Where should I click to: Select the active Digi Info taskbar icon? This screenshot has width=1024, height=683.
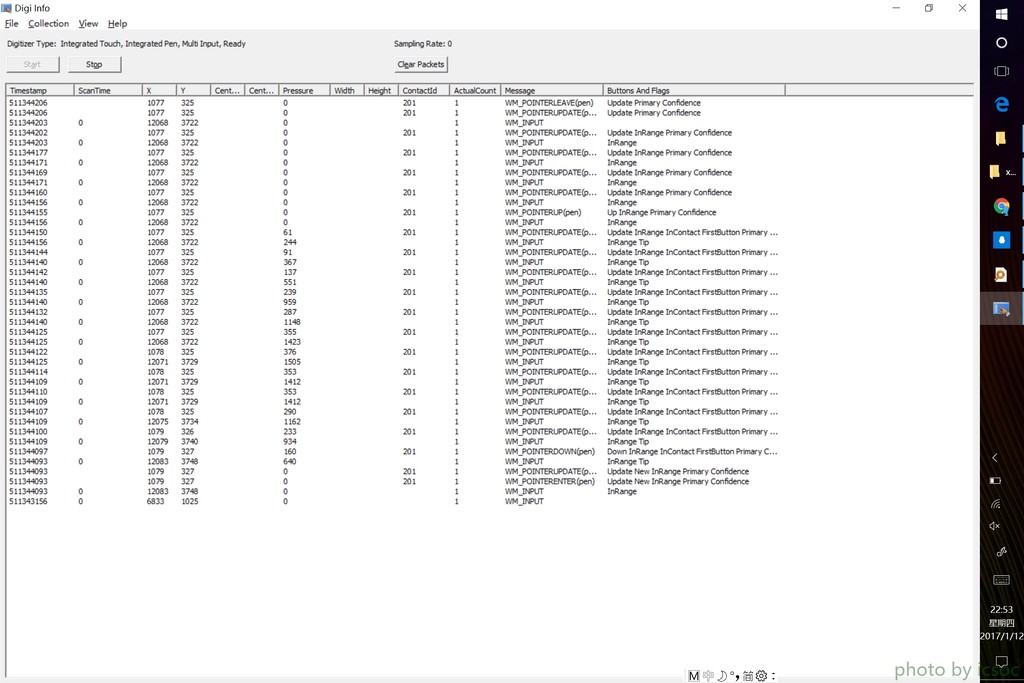pos(1001,309)
